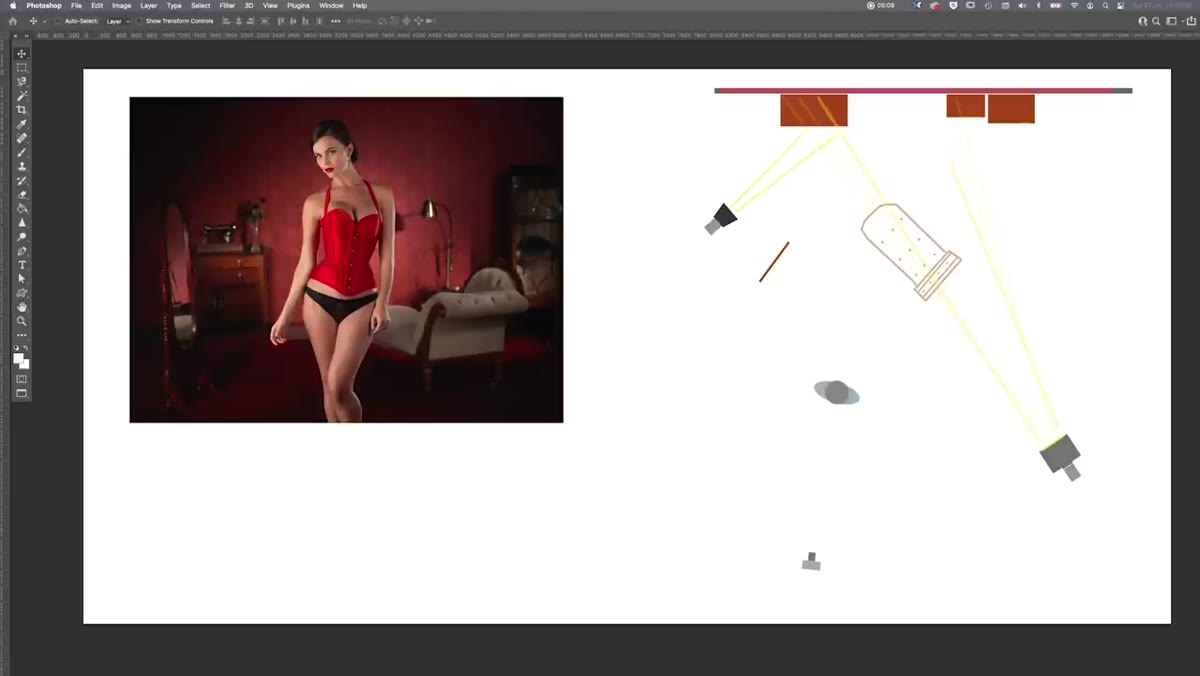Select the Hand tool
The width and height of the screenshot is (1200, 676).
tap(21, 307)
